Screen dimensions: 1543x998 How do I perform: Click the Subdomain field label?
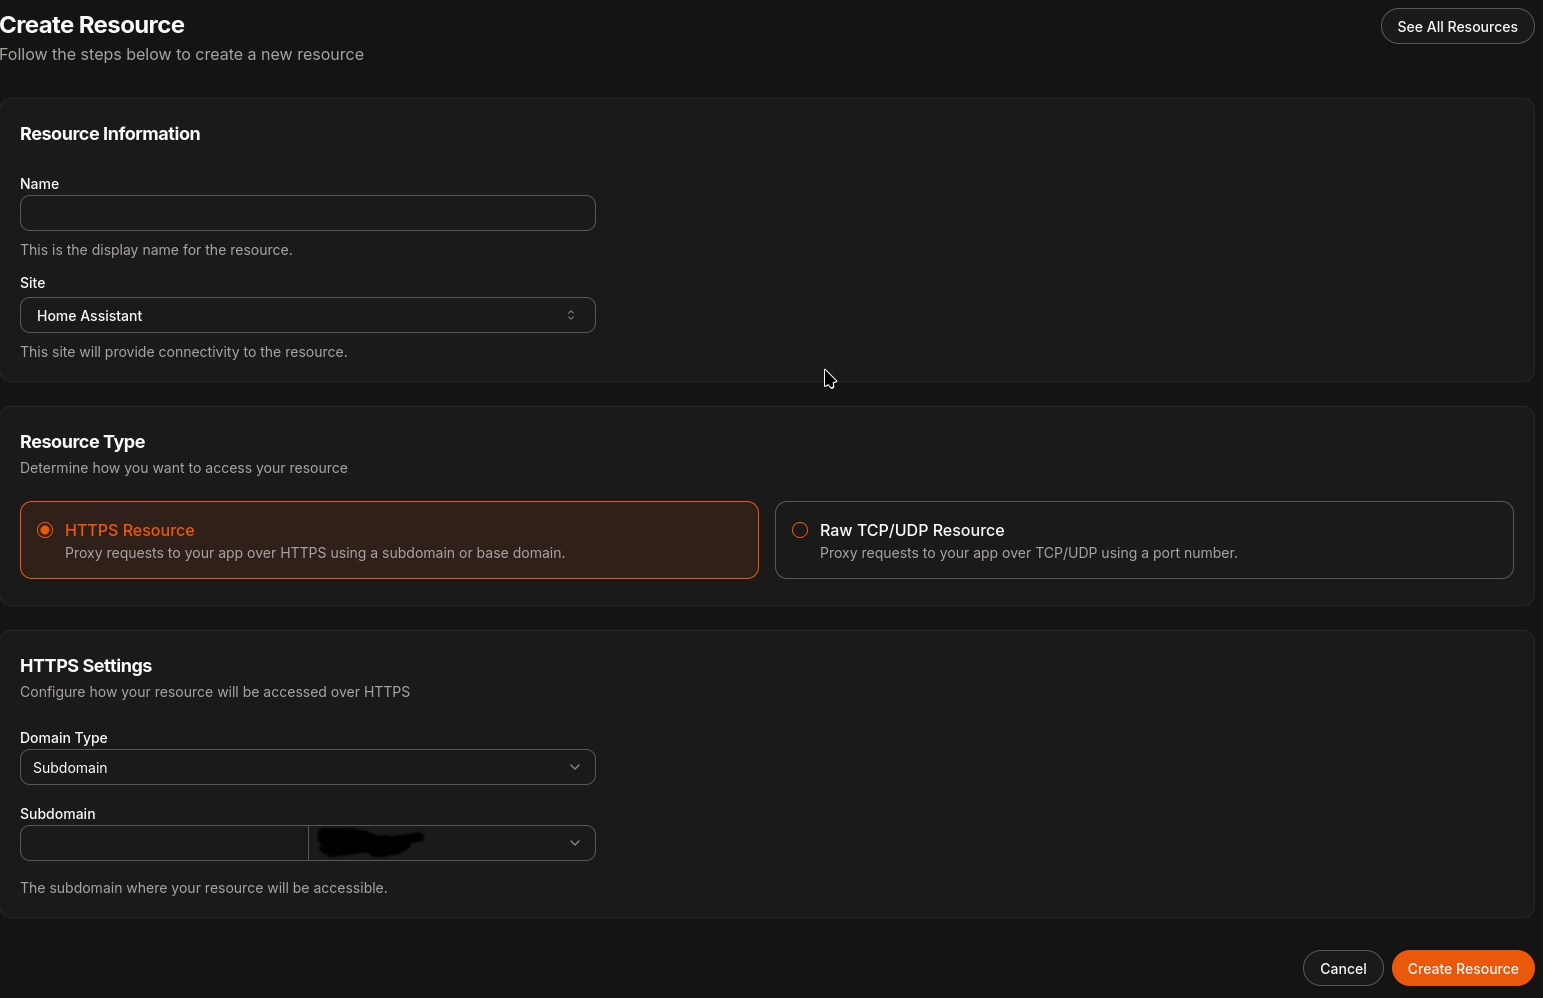point(58,814)
